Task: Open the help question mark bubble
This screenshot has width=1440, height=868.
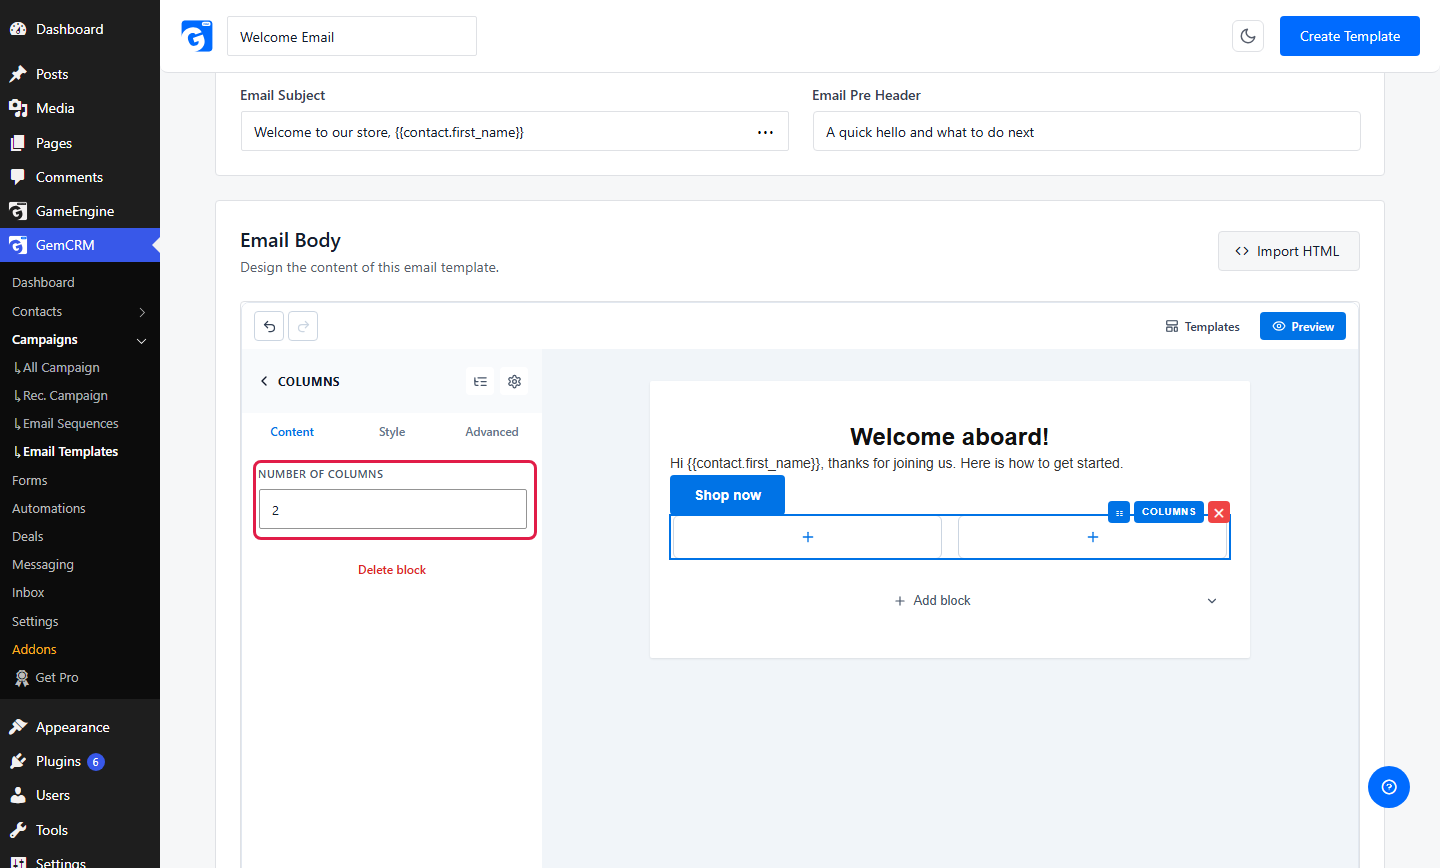Action: (x=1389, y=787)
